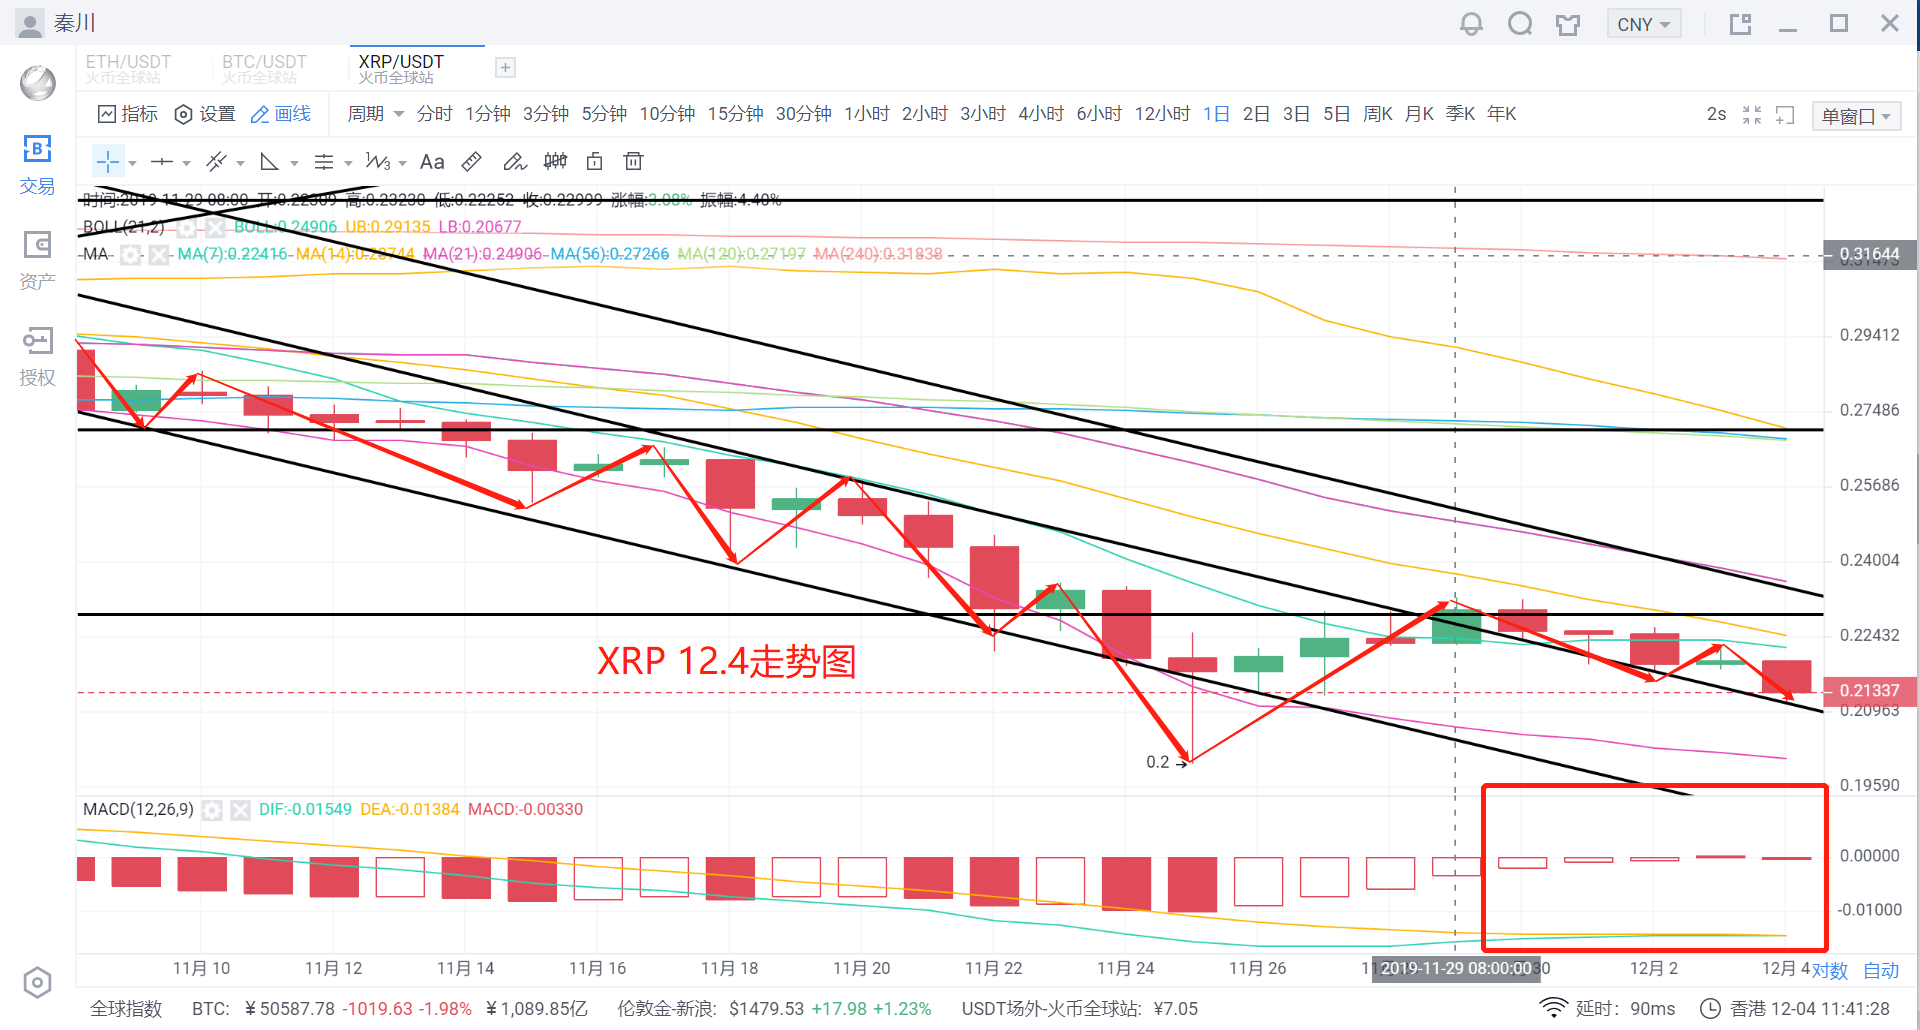Image resolution: width=1920 pixels, height=1030 pixels.
Task: Click the 全球指数 global index label
Action: (x=126, y=1009)
